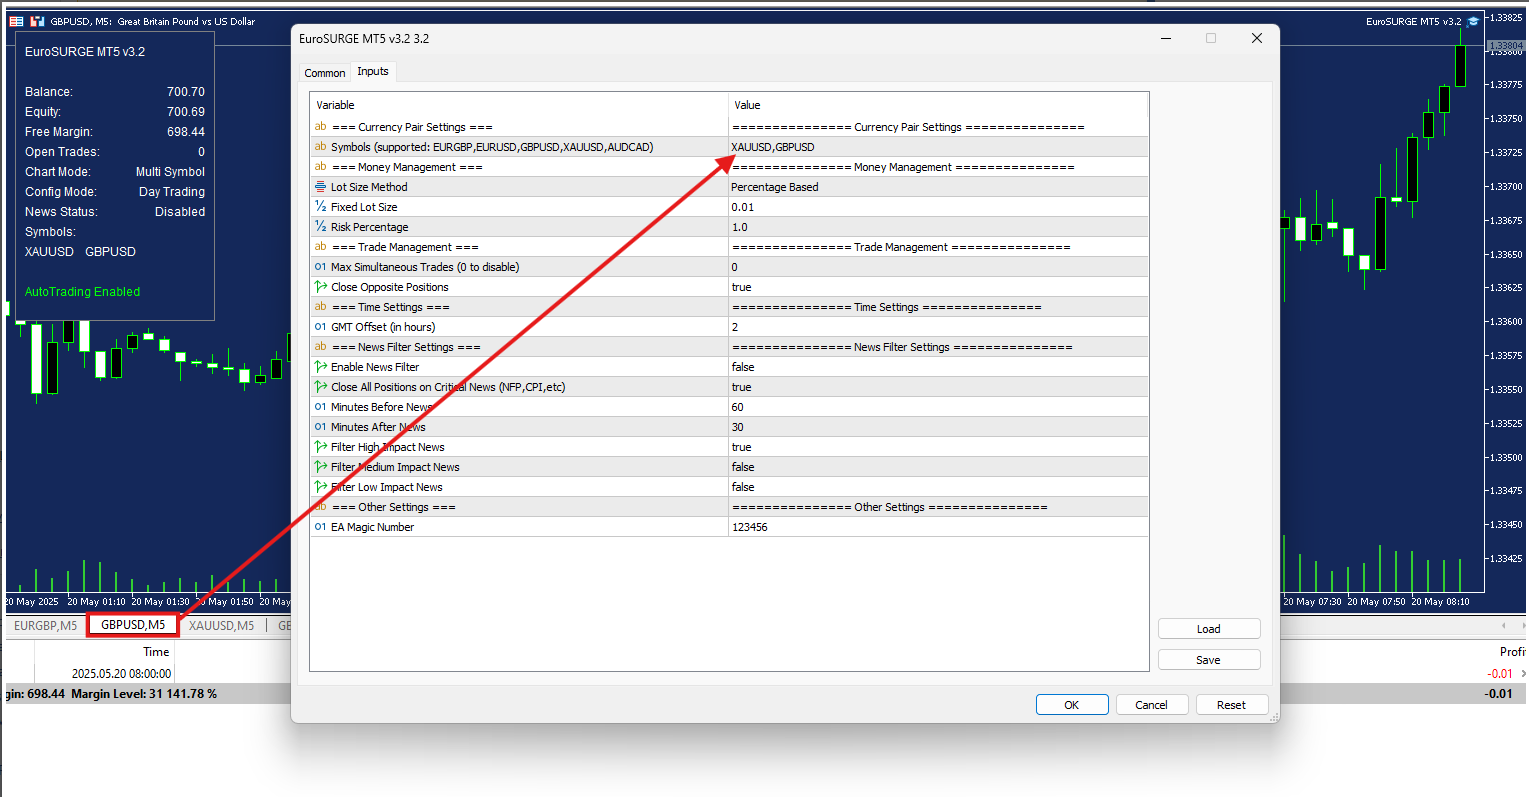Open the XAUUSD,M5 chart tab
Screen dimensions: 1529x797
(222, 626)
